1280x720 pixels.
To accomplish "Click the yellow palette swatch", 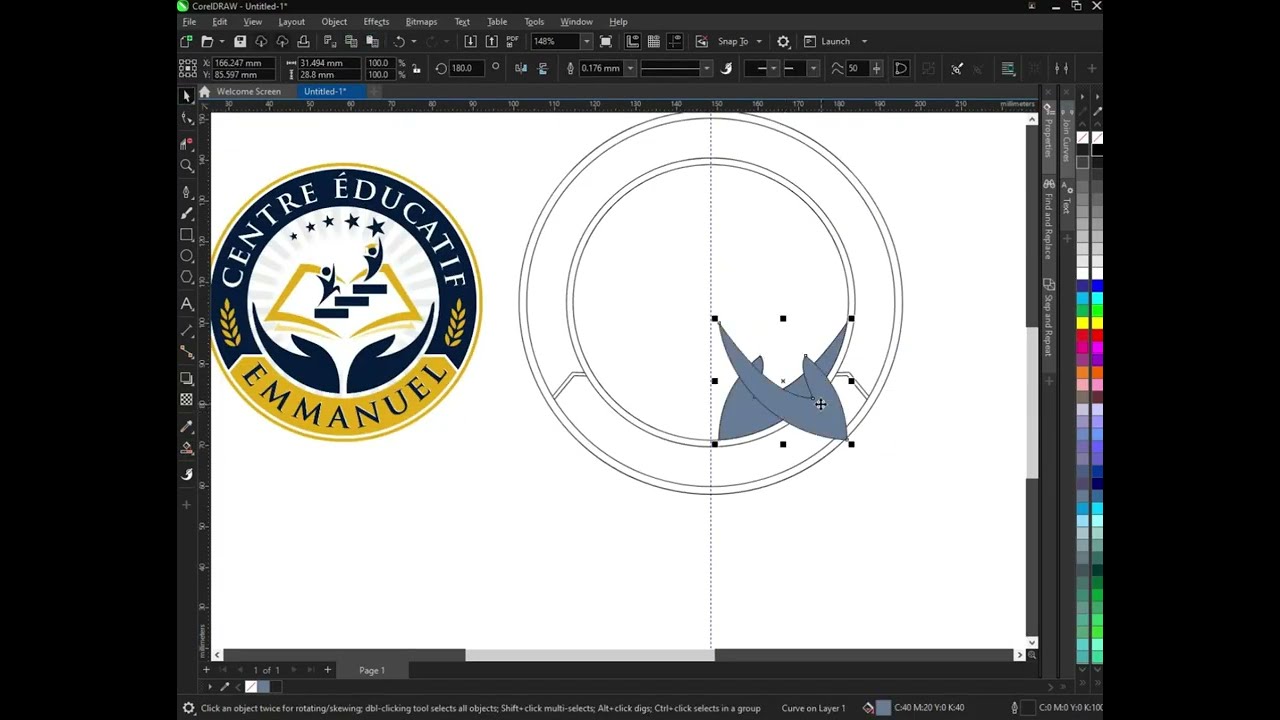I will (1082, 323).
